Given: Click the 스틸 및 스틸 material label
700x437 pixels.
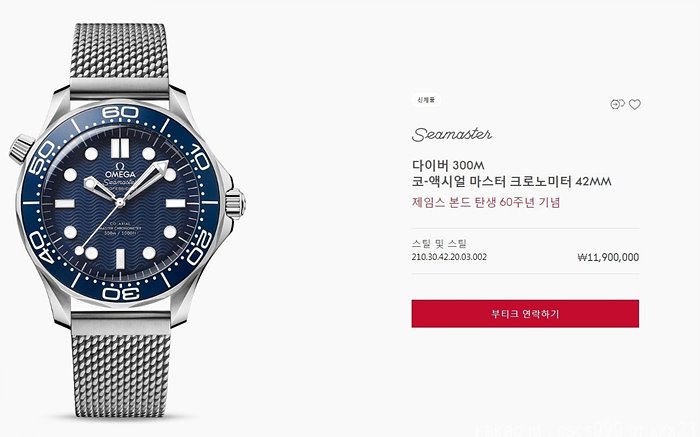Looking at the screenshot, I should point(439,244).
